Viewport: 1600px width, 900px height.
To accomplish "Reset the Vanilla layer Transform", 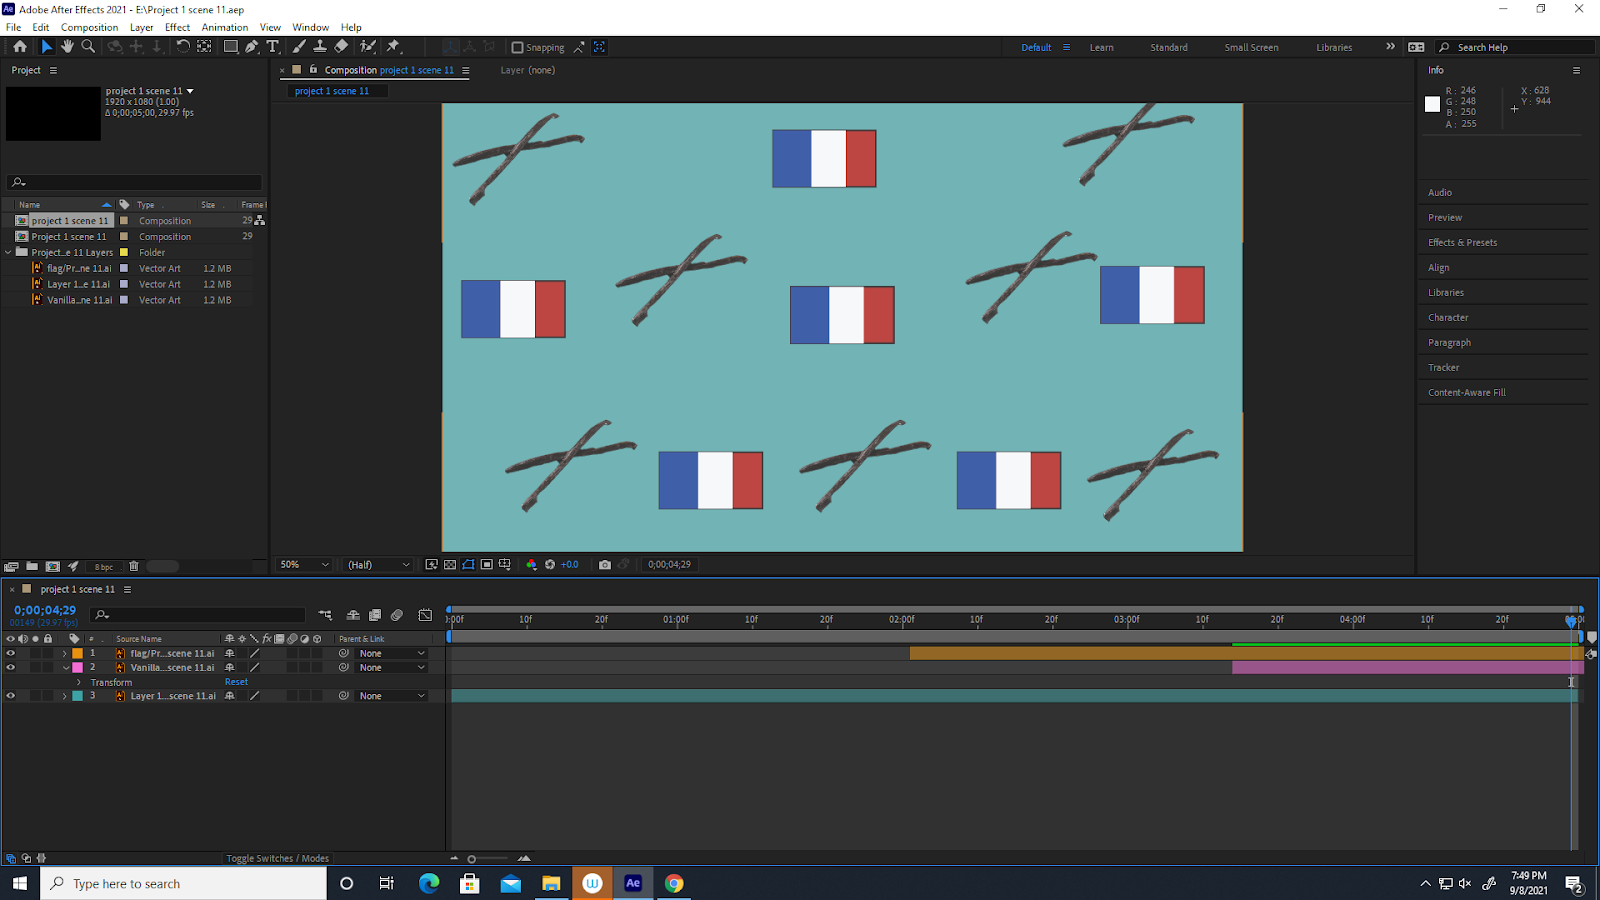I will click(x=236, y=682).
